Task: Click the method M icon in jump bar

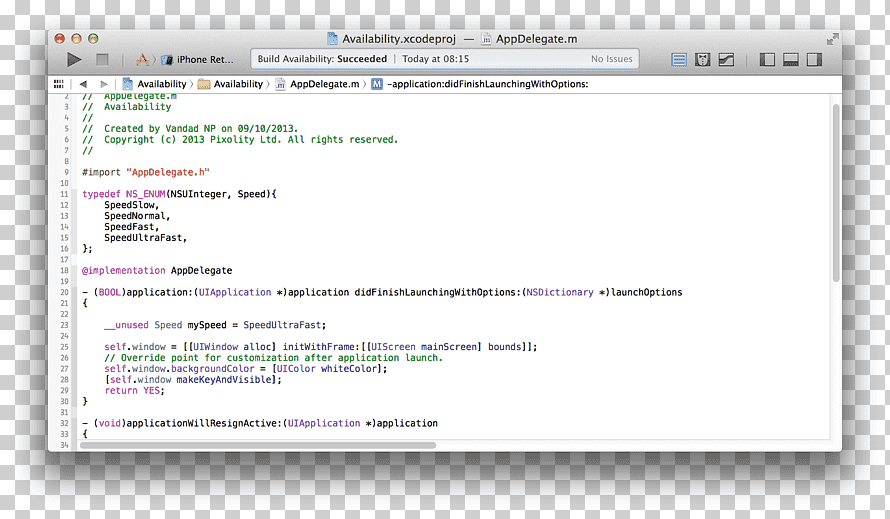Action: pos(377,84)
